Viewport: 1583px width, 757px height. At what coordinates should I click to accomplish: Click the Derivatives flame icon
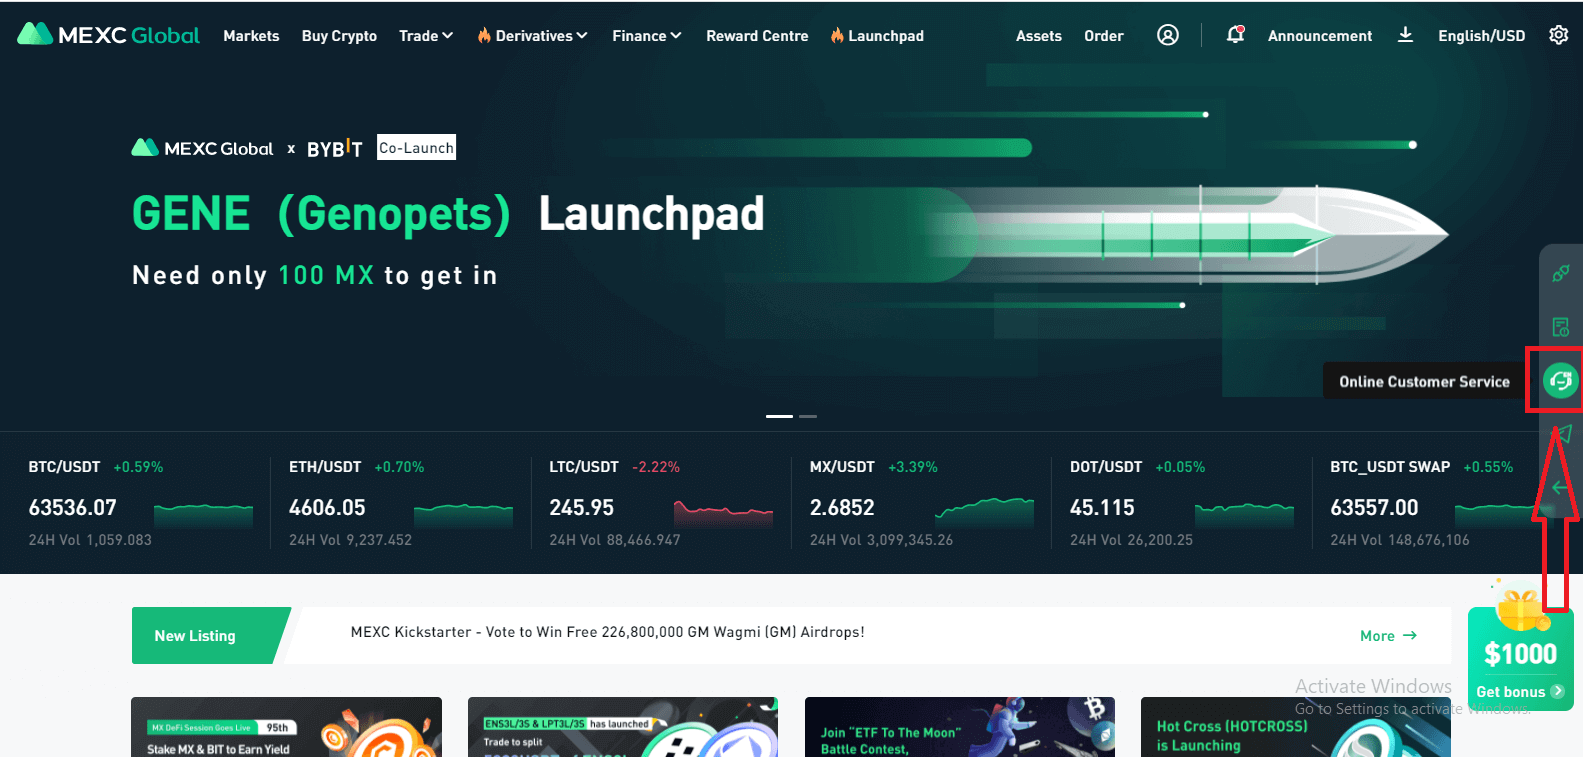click(484, 35)
